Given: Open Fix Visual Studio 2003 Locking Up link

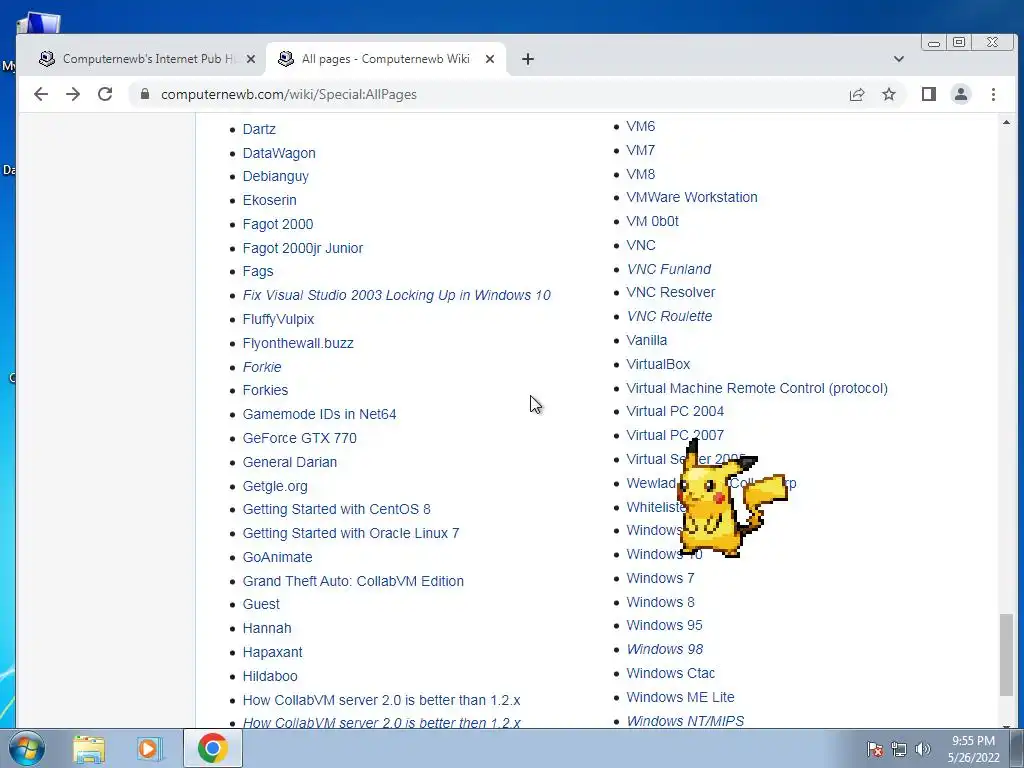Looking at the screenshot, I should [x=396, y=295].
